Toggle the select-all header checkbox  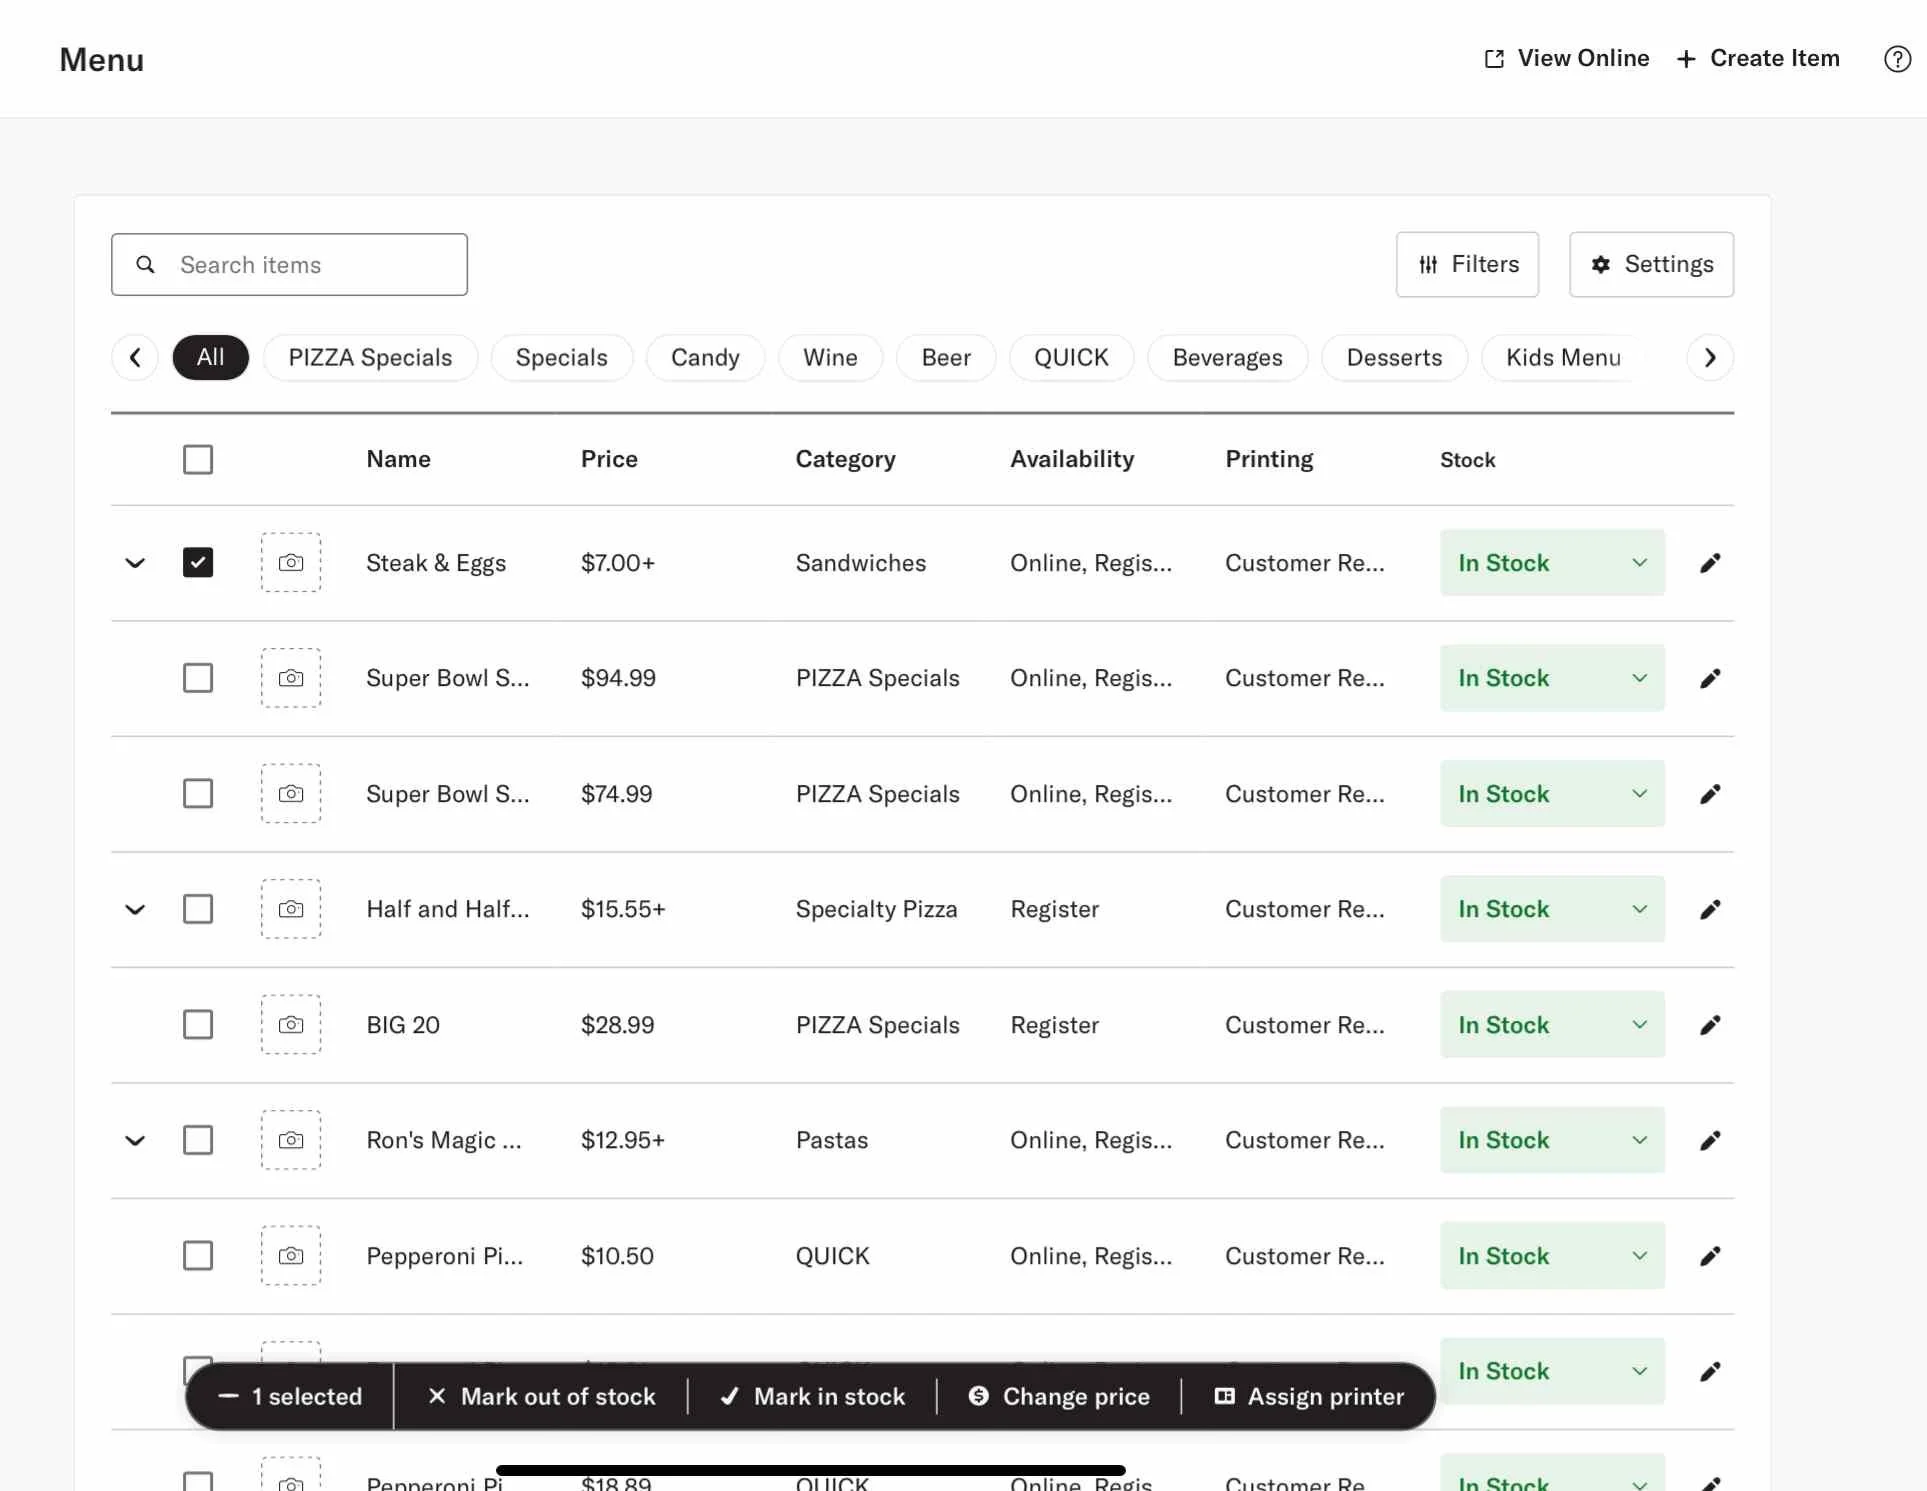coord(198,460)
